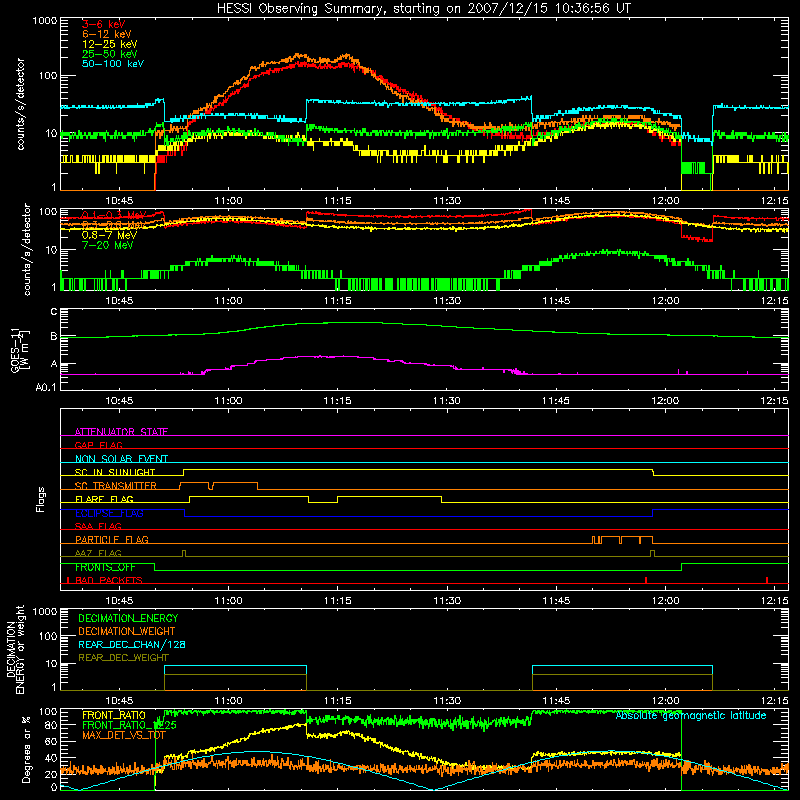The image size is (800, 800).
Task: Select the DECIMATION_ENERGY legend label
Action: pyautogui.click(x=128, y=618)
